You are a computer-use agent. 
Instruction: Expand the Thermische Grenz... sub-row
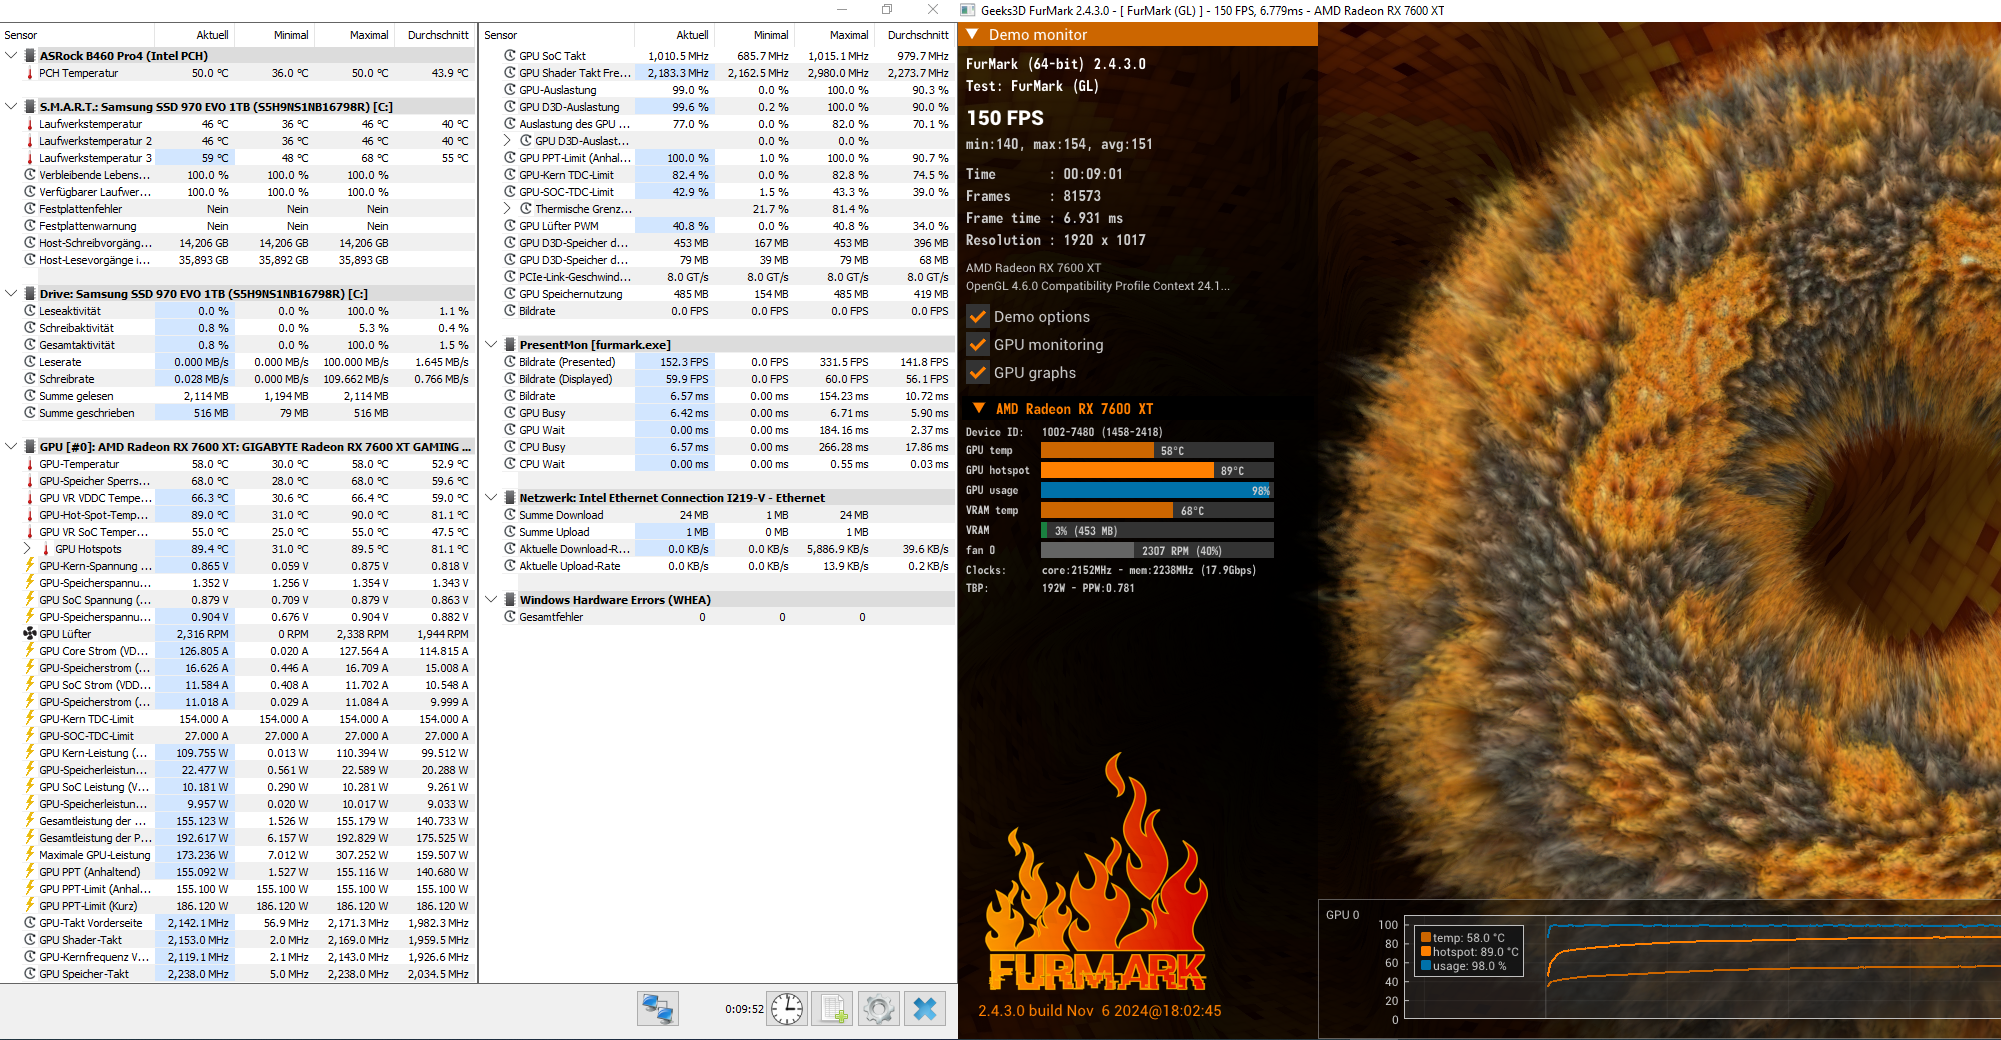(507, 209)
